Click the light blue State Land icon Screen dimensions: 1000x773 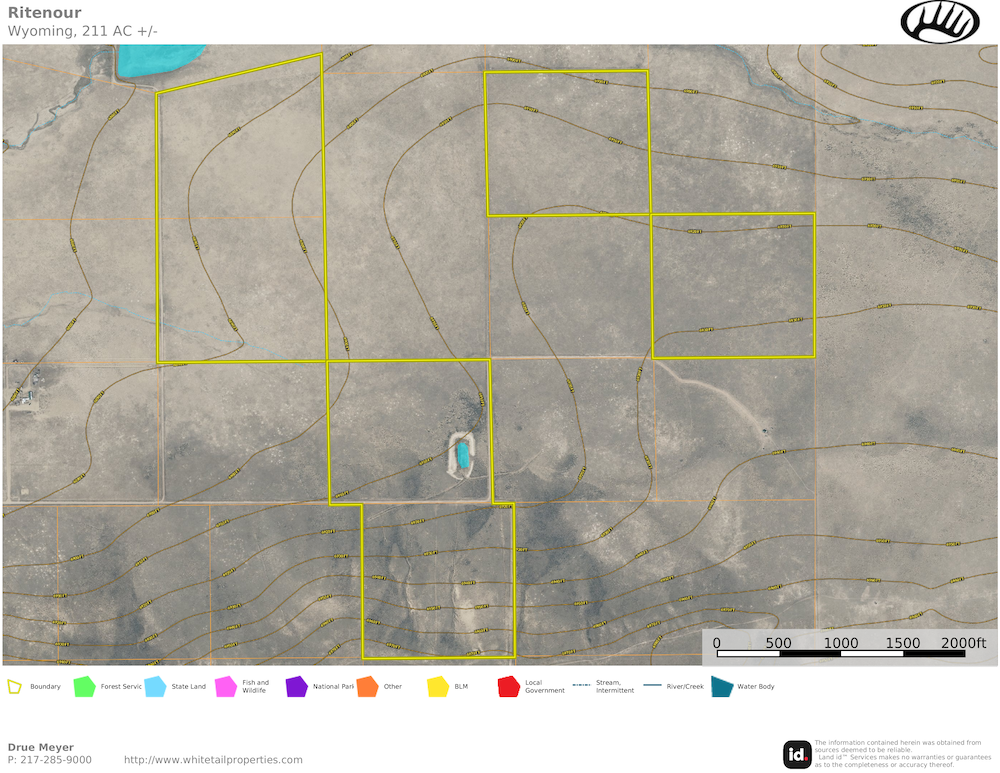(x=155, y=687)
